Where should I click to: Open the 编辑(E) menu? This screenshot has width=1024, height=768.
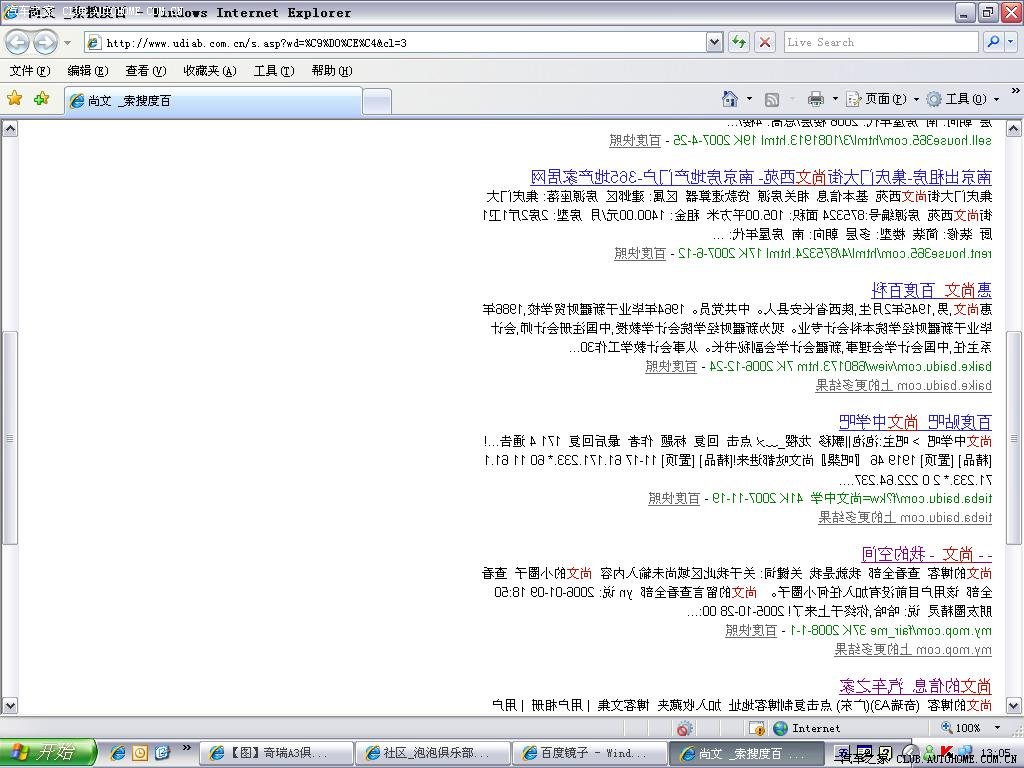pyautogui.click(x=88, y=71)
